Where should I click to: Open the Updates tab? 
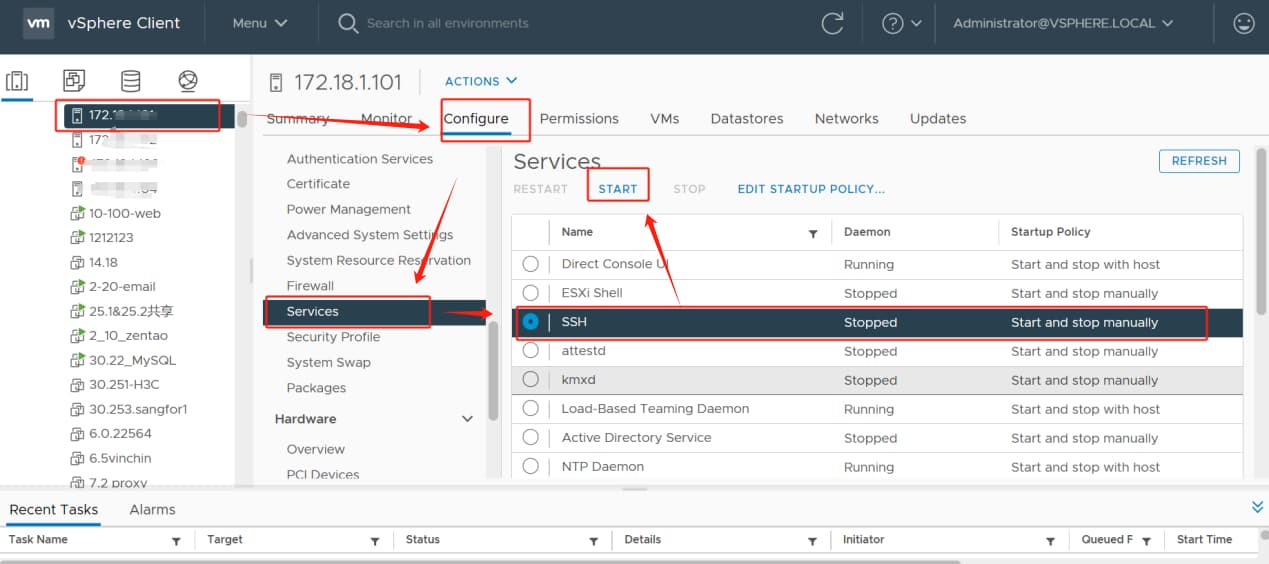(x=938, y=118)
